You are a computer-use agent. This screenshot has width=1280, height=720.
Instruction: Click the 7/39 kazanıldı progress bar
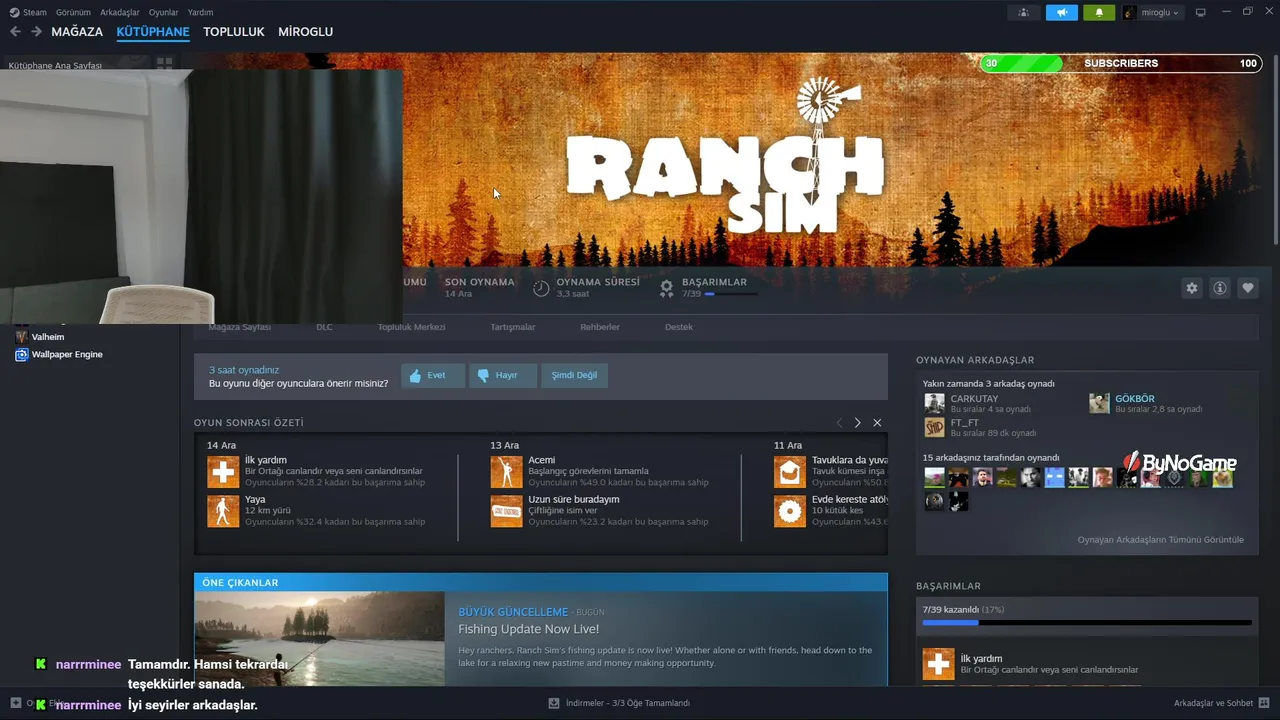pyautogui.click(x=1087, y=622)
